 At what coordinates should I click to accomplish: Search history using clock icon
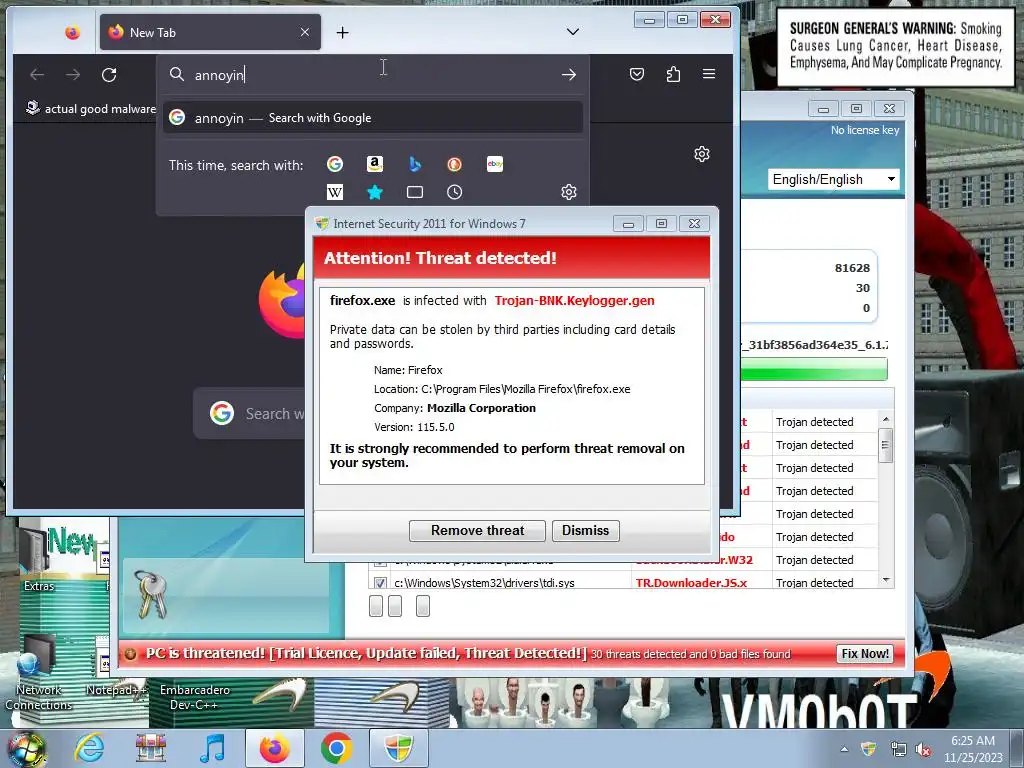point(455,192)
